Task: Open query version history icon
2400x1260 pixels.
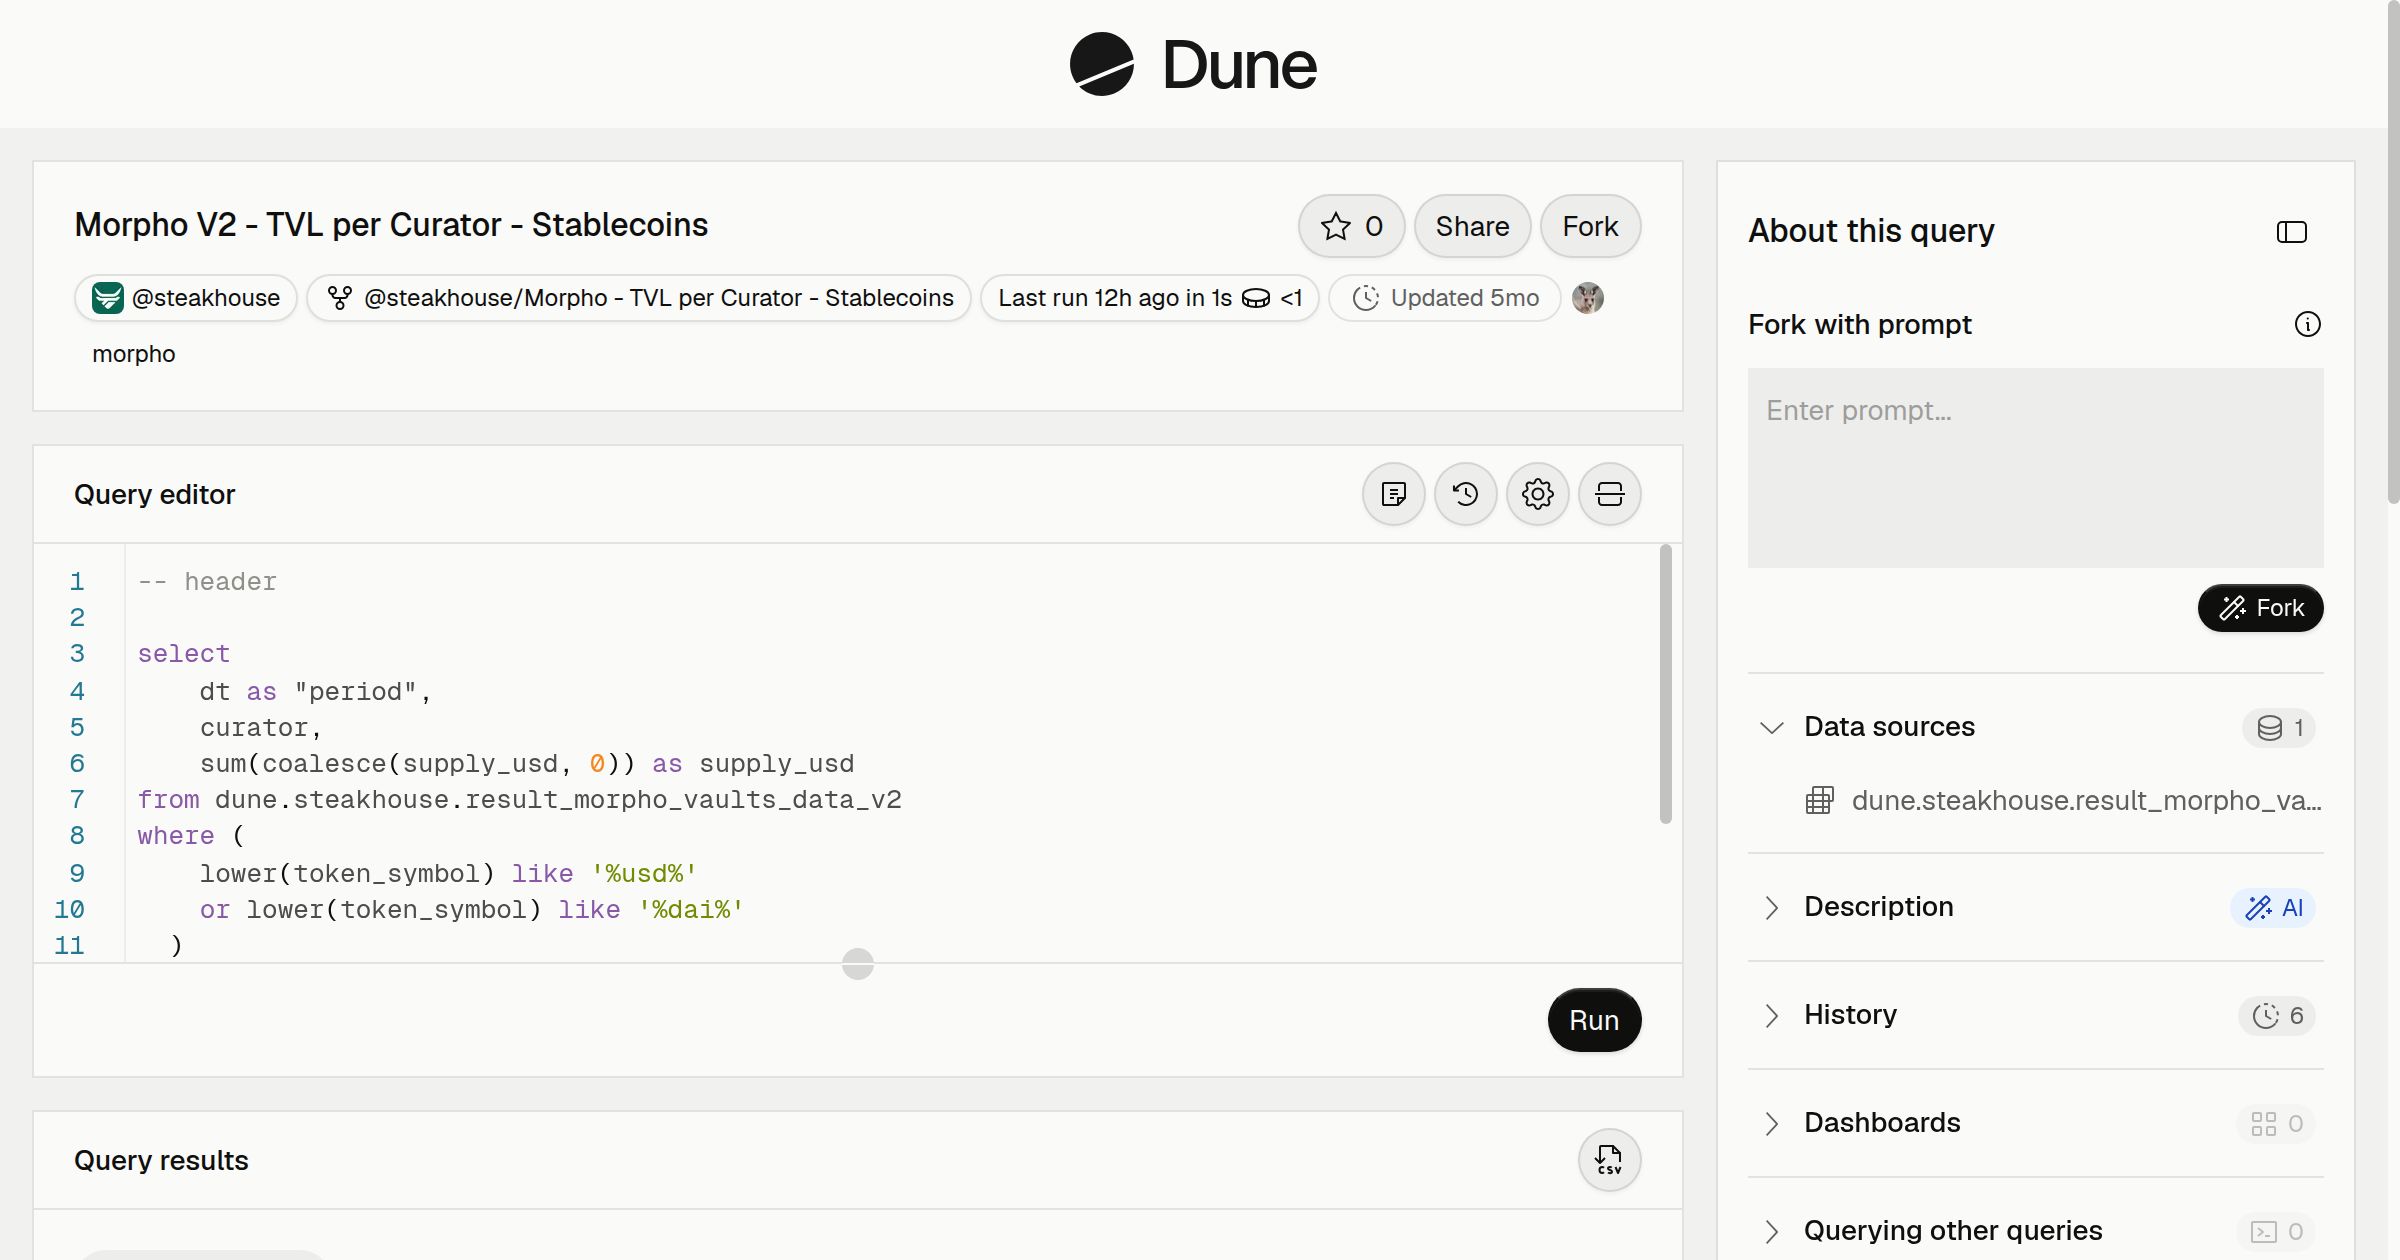Action: [x=1466, y=494]
